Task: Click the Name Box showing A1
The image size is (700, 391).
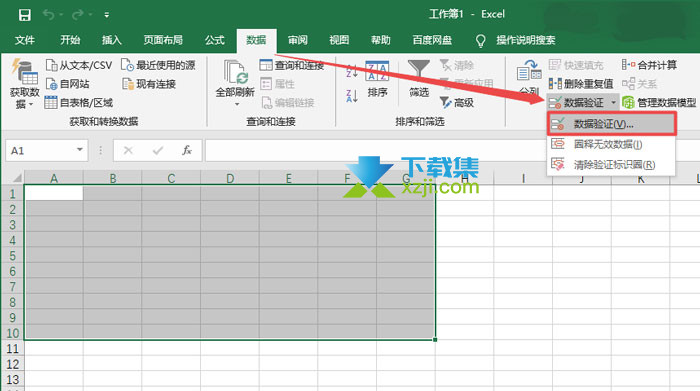Action: pos(40,151)
